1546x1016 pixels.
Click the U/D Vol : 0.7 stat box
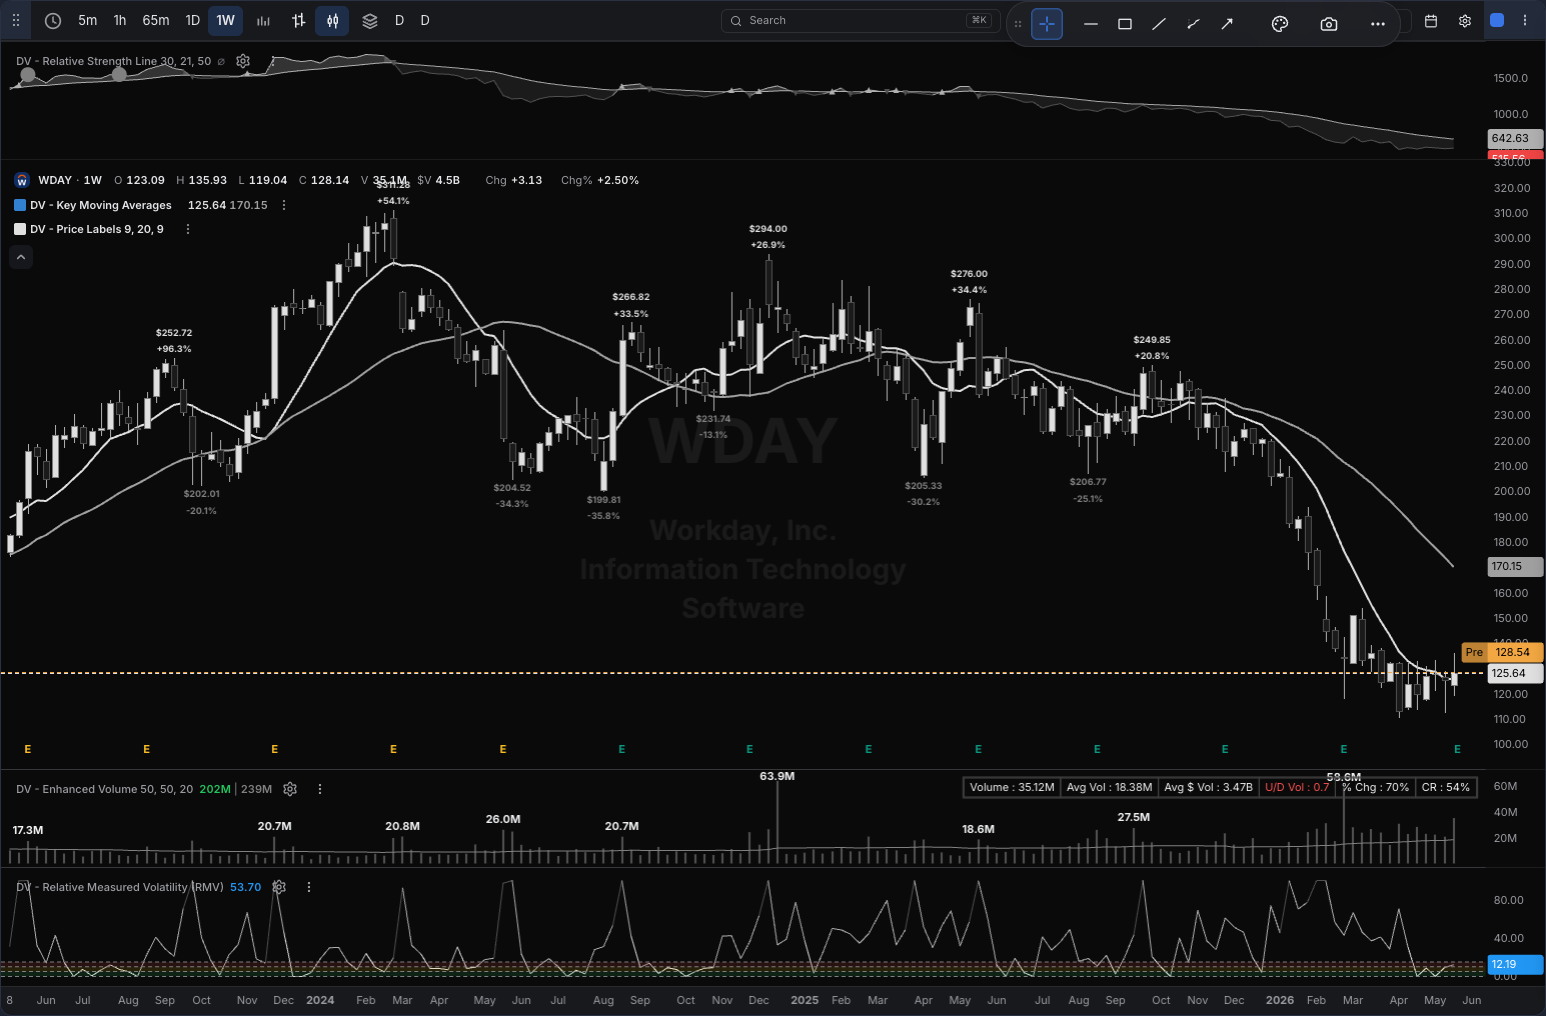(1297, 787)
